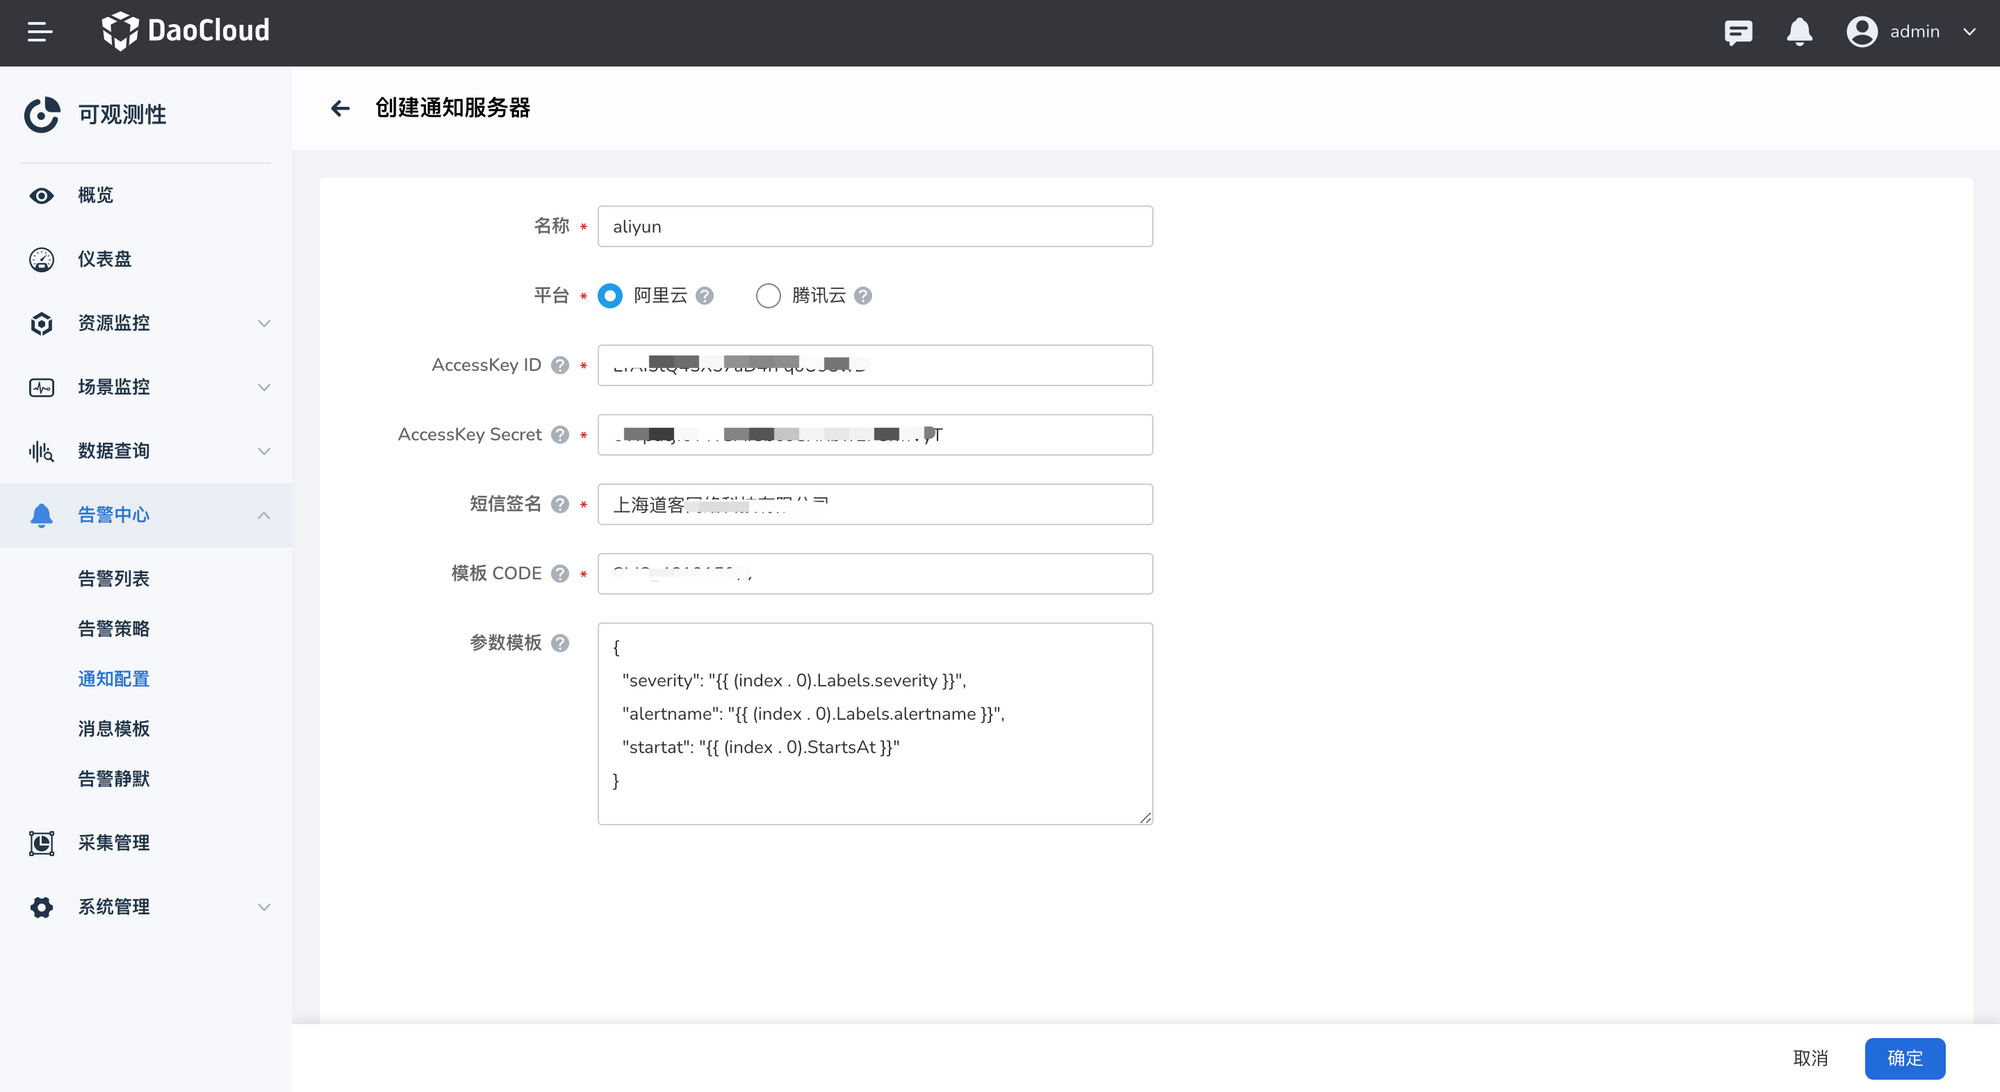
Task: Click the 取消 cancel button
Action: pos(1811,1059)
